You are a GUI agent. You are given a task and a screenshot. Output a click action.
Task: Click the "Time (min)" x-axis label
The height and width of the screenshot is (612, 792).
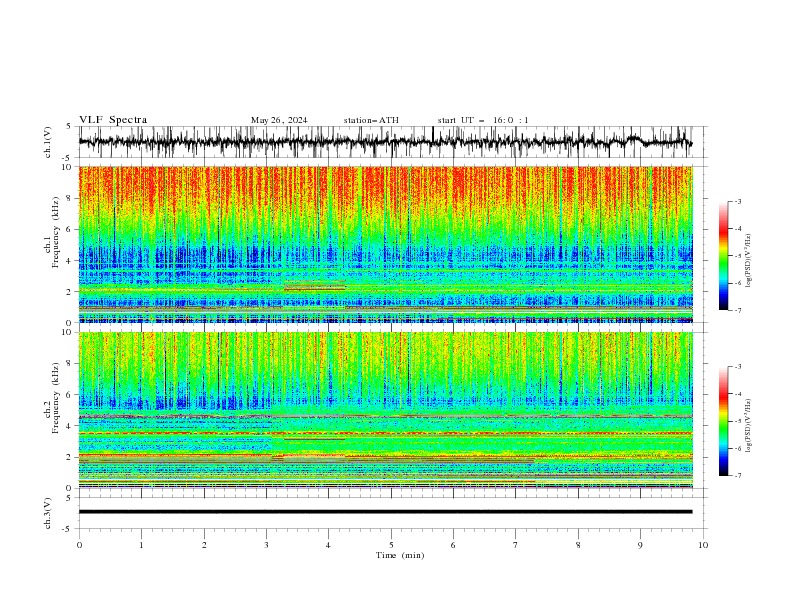pyautogui.click(x=400, y=555)
